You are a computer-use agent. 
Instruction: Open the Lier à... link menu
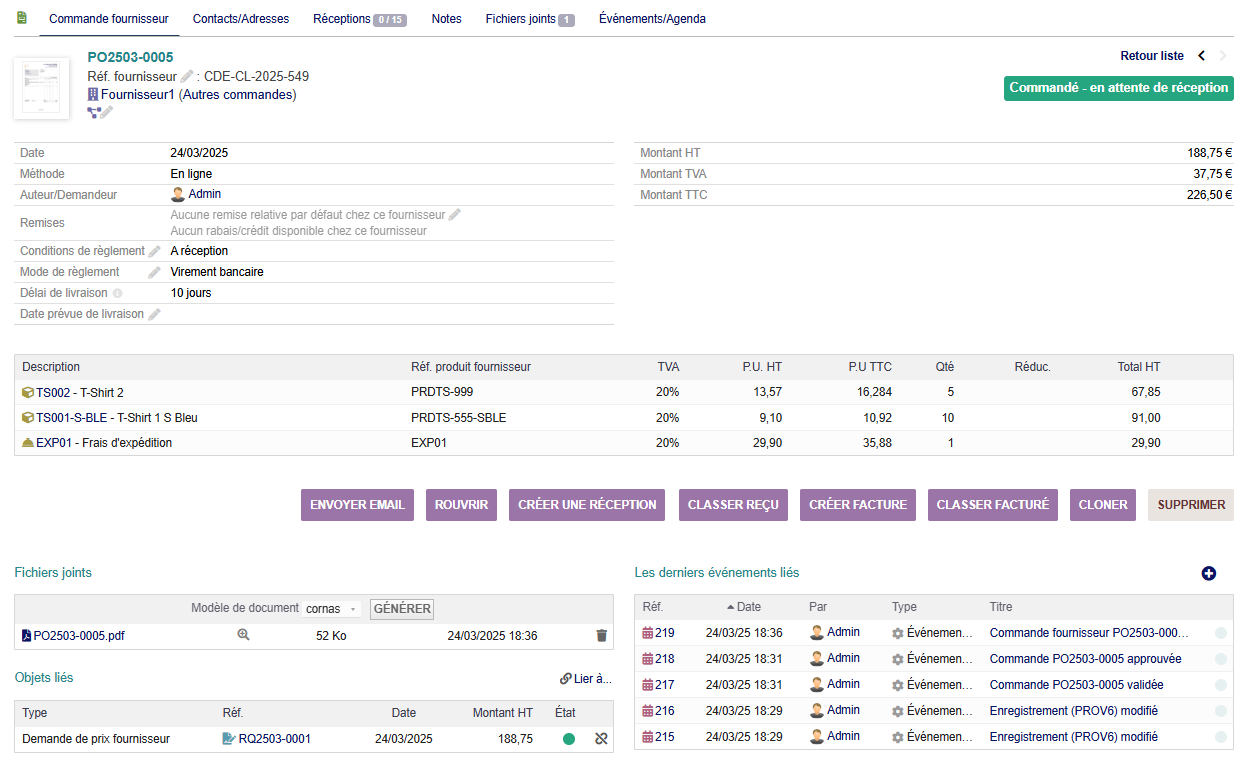(x=586, y=679)
